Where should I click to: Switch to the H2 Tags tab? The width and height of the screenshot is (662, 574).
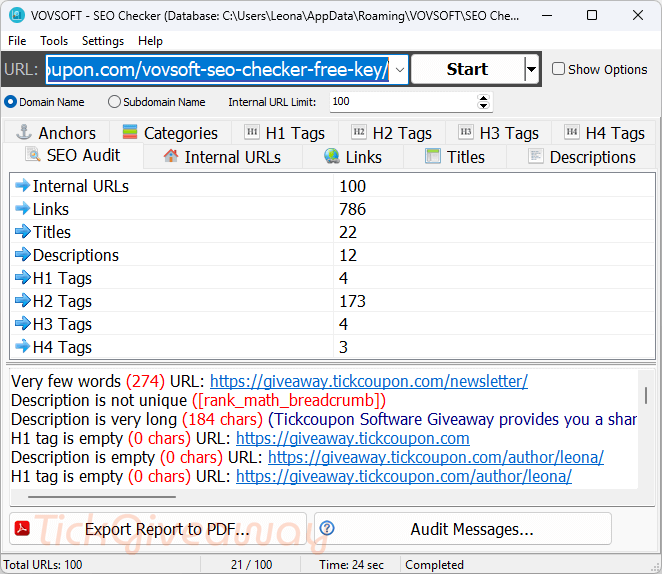392,133
